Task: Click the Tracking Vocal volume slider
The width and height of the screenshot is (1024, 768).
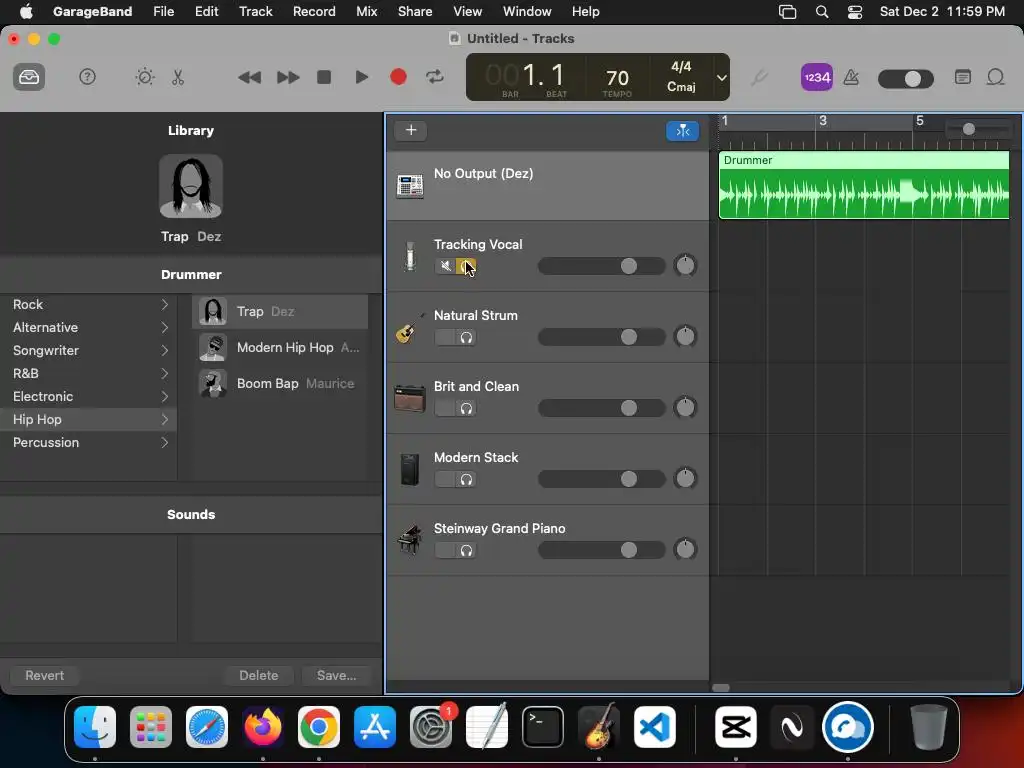Action: (x=601, y=266)
